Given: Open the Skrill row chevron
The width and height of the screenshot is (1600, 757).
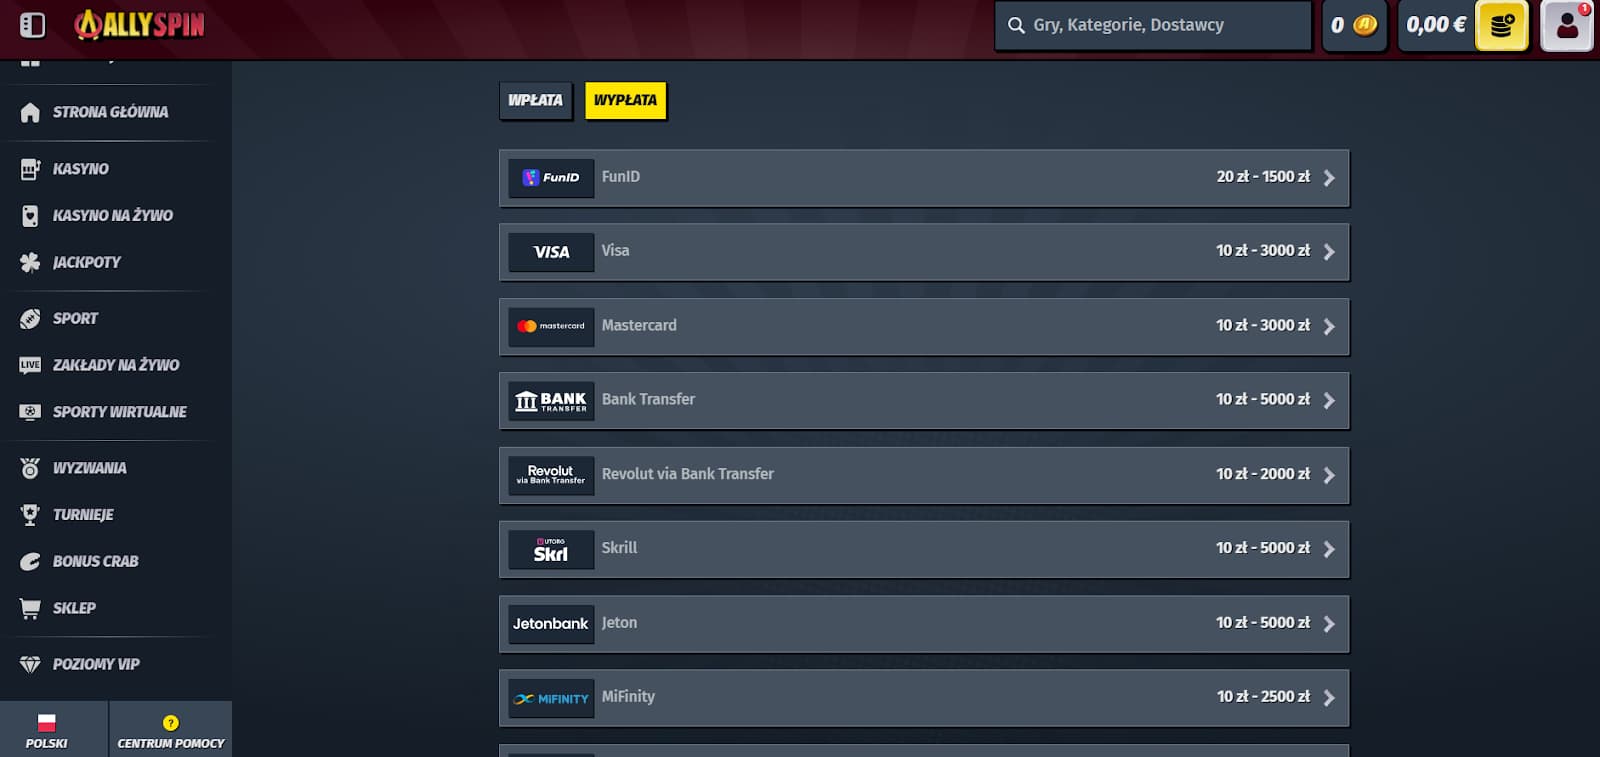Looking at the screenshot, I should pyautogui.click(x=1329, y=549).
